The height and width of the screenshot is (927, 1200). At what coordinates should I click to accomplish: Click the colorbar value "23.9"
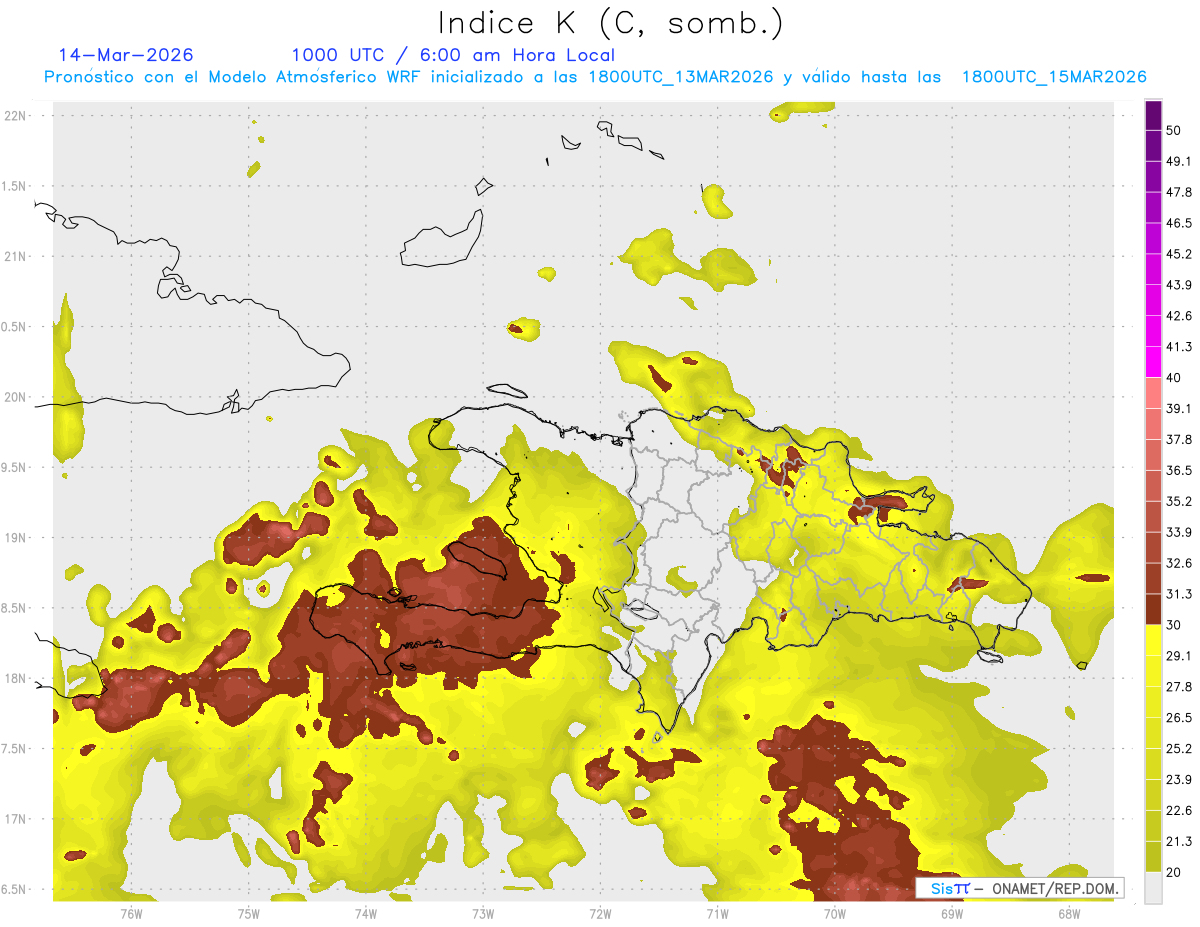pyautogui.click(x=1179, y=779)
